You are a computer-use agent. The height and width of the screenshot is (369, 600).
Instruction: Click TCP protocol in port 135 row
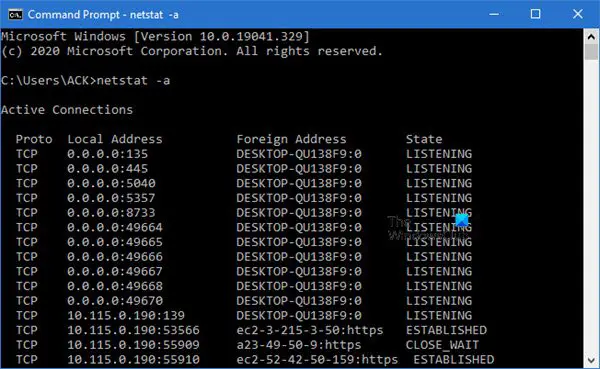pyautogui.click(x=27, y=154)
